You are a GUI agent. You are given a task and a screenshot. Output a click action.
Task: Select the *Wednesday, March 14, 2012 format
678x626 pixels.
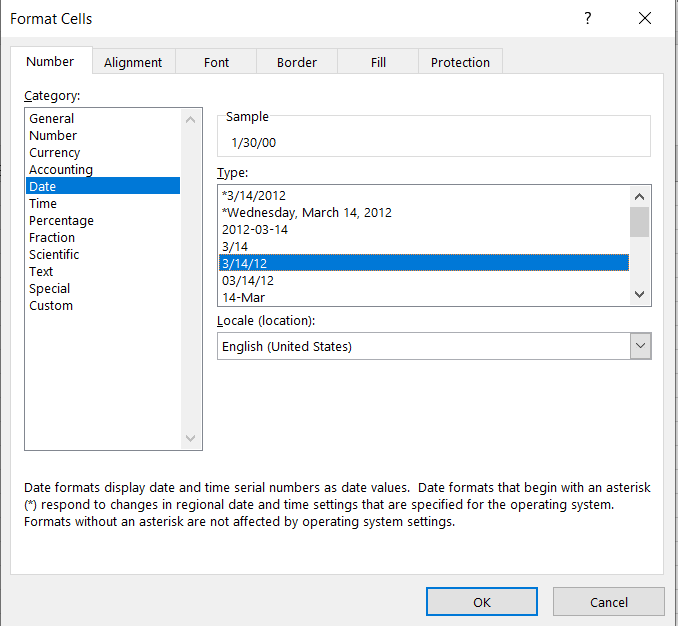tap(307, 212)
